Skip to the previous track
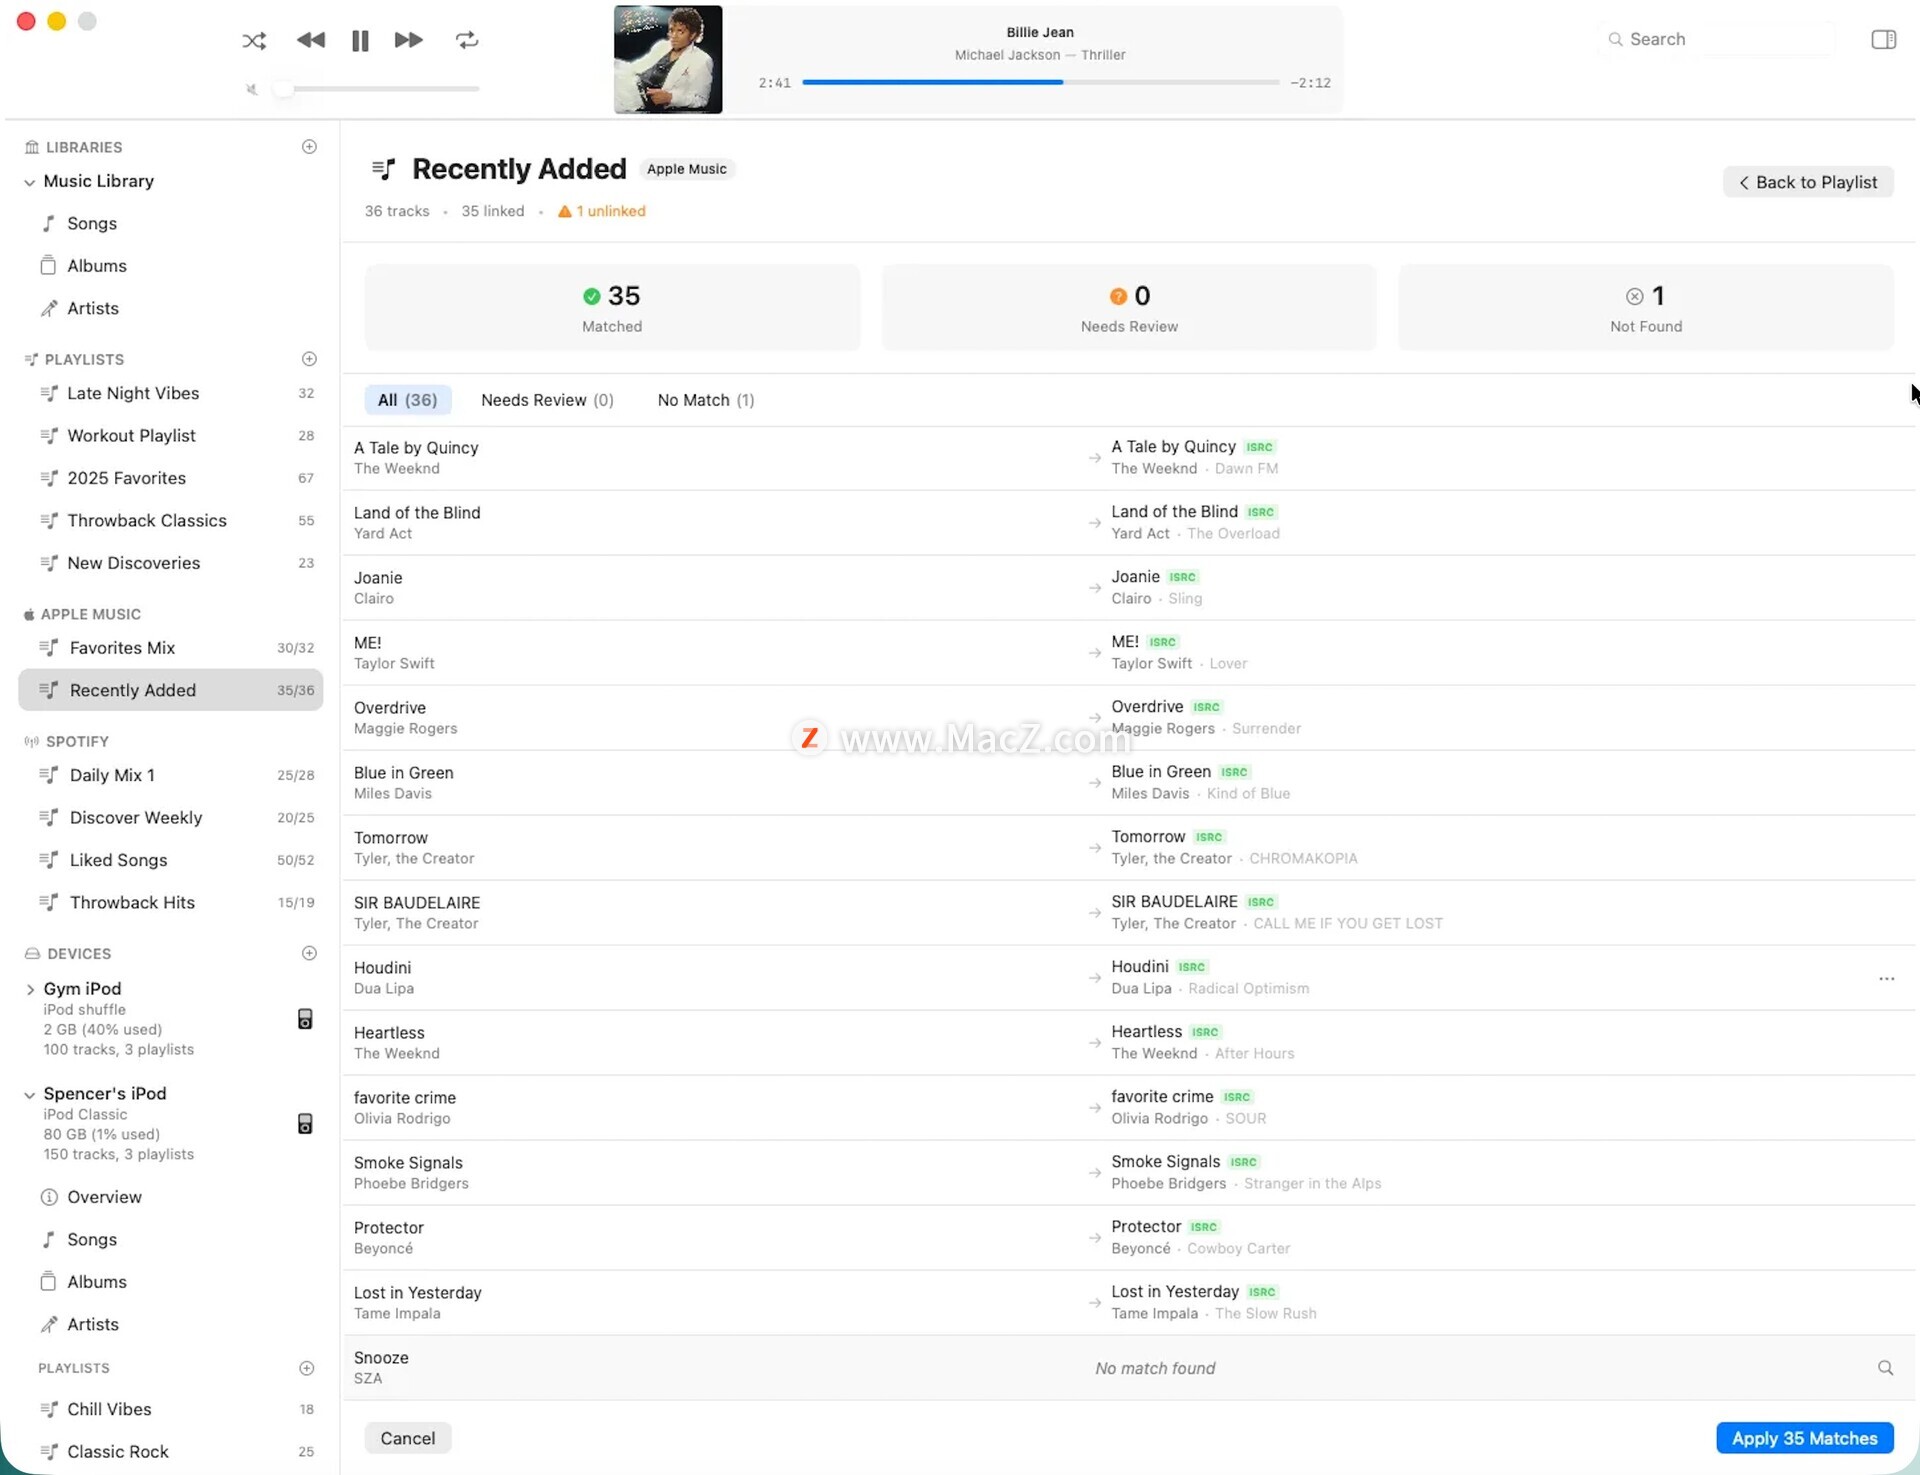The width and height of the screenshot is (1920, 1475). coord(311,40)
